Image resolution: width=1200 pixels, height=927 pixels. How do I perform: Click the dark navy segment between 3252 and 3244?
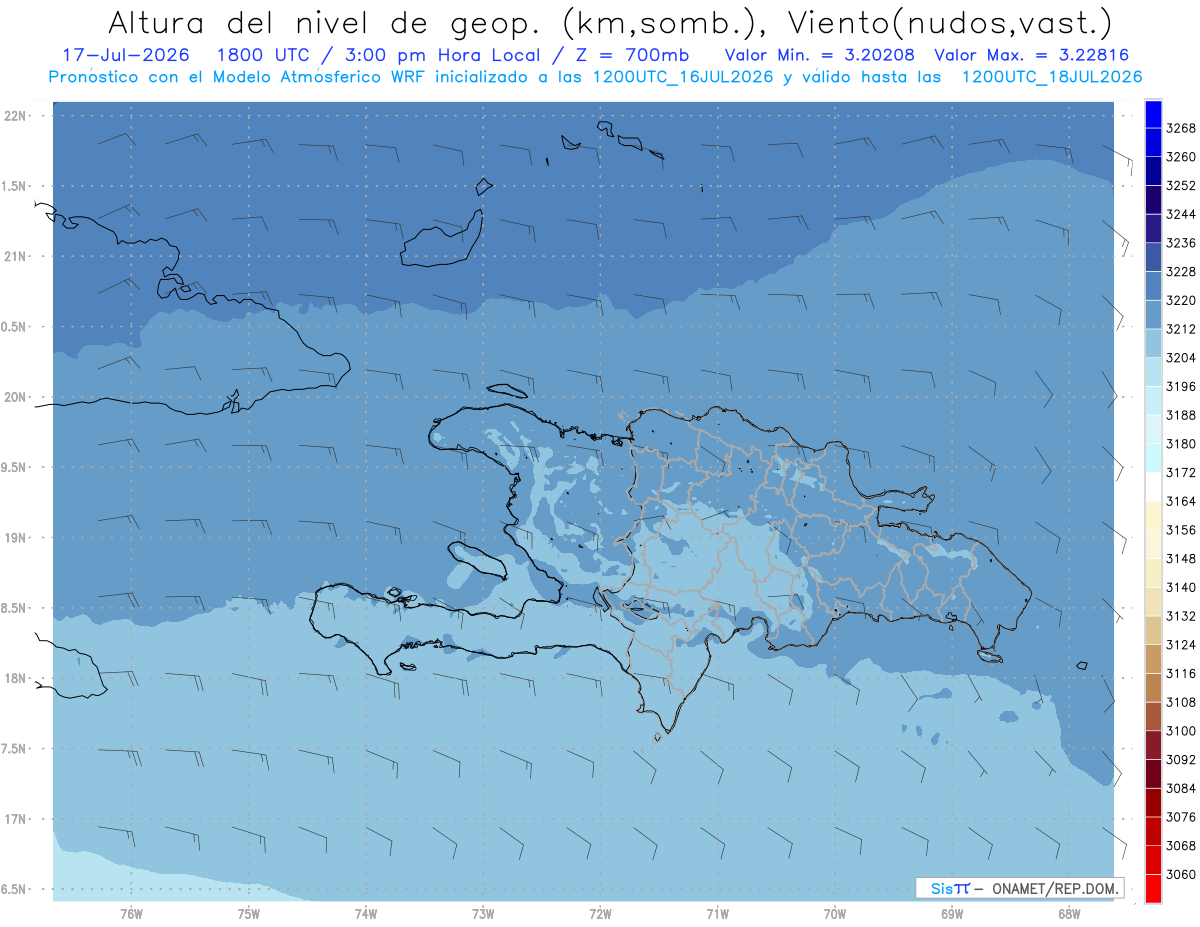coord(1153,200)
